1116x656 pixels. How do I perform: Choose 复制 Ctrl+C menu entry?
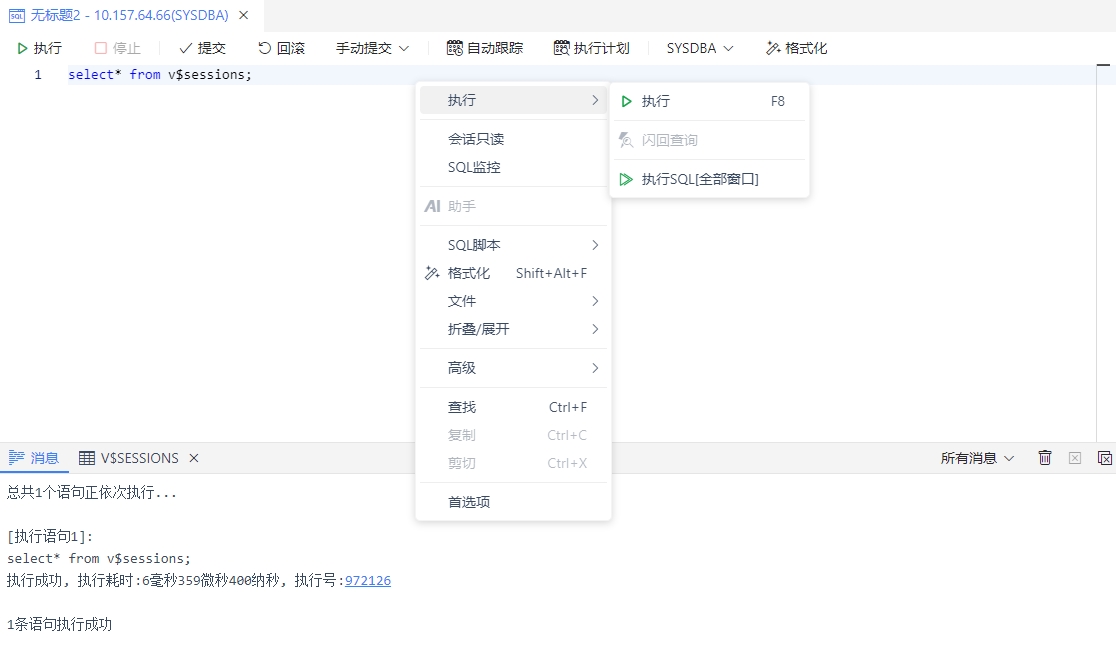click(x=513, y=435)
